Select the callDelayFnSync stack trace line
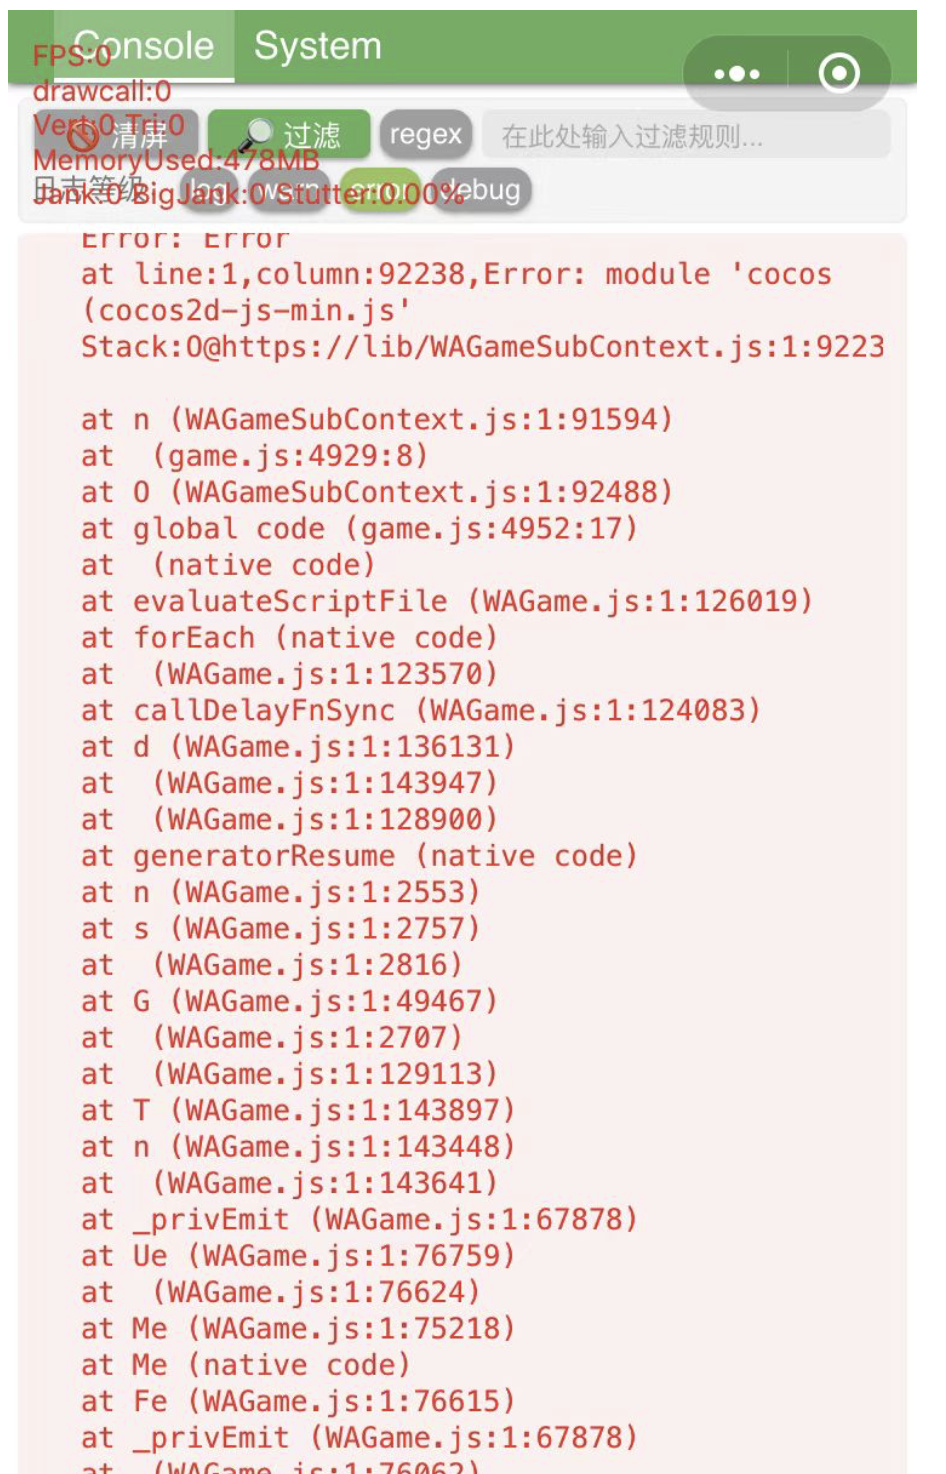The image size is (946, 1474). pos(420,710)
